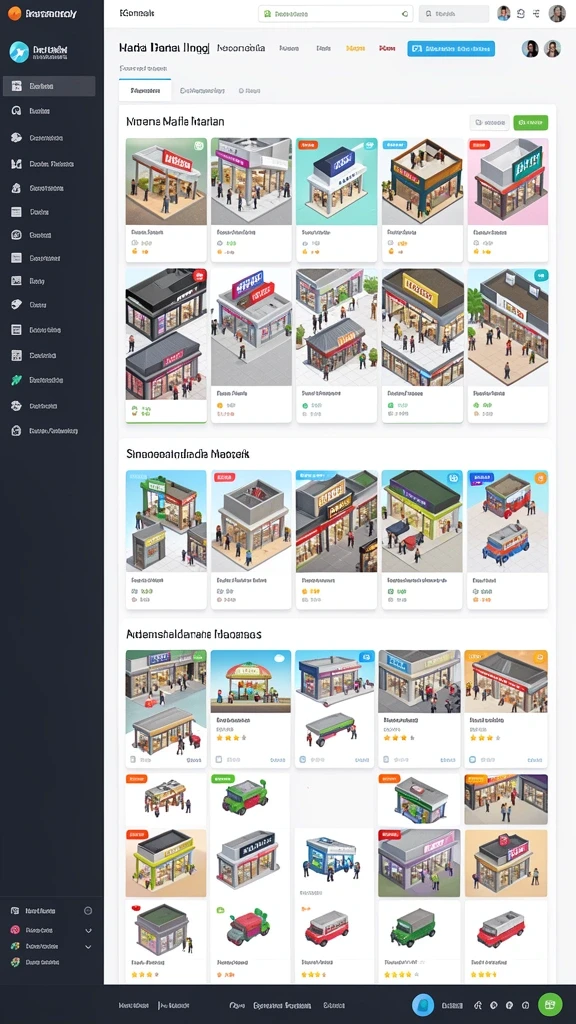Click the orange badge on red bus thumbnail
The image size is (576, 1024).
[x=540, y=478]
